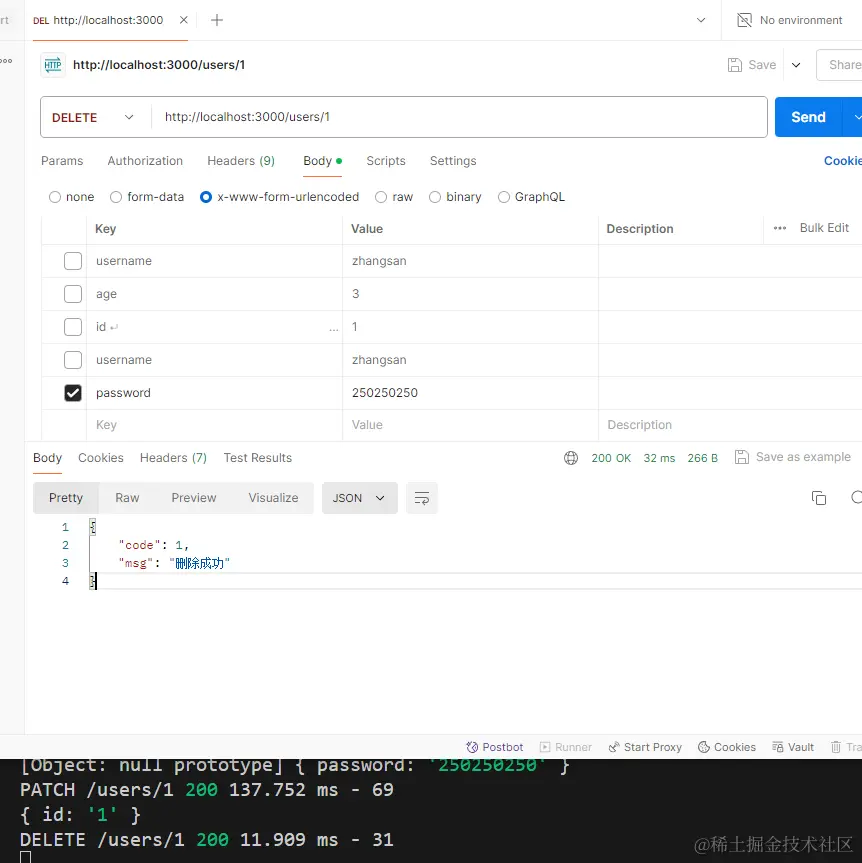Open the table column options ellipsis
862x863 pixels.
780,228
